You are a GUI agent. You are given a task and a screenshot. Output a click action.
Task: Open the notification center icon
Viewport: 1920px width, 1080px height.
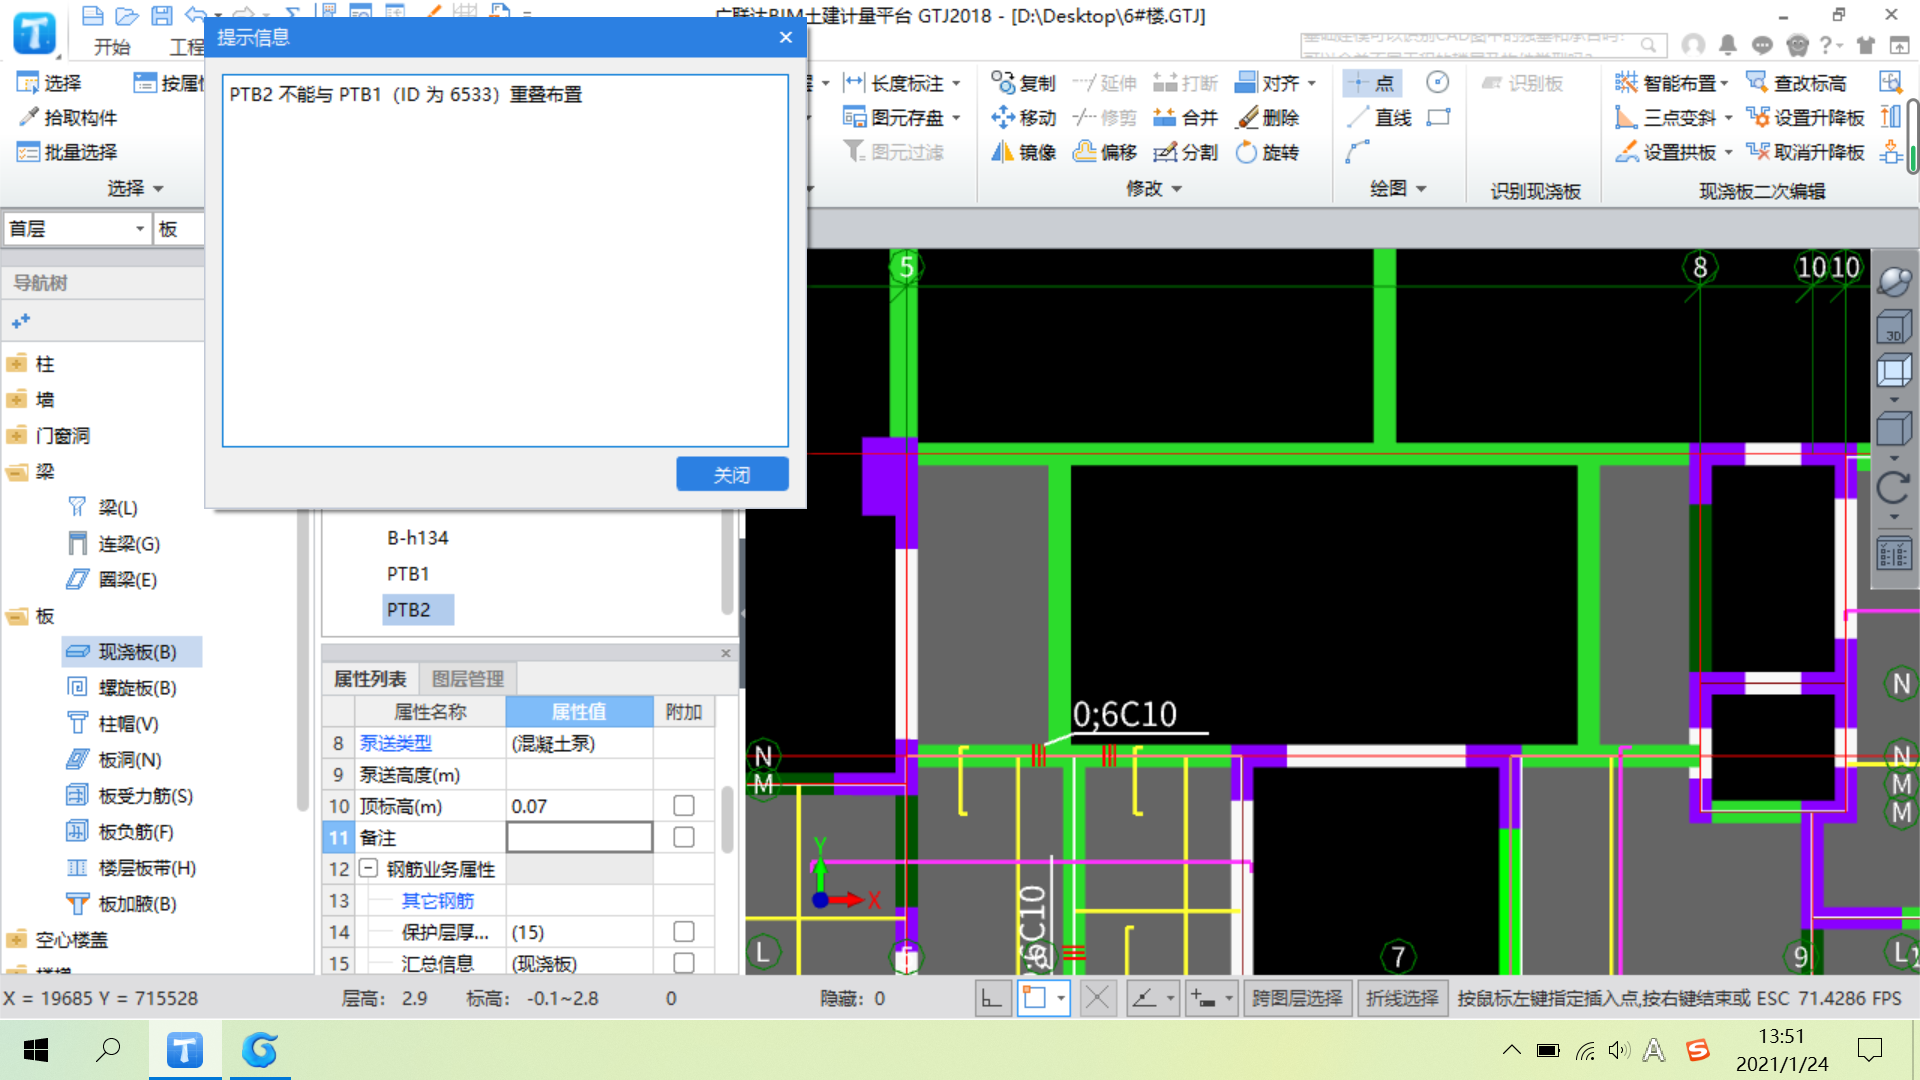pyautogui.click(x=1869, y=1050)
